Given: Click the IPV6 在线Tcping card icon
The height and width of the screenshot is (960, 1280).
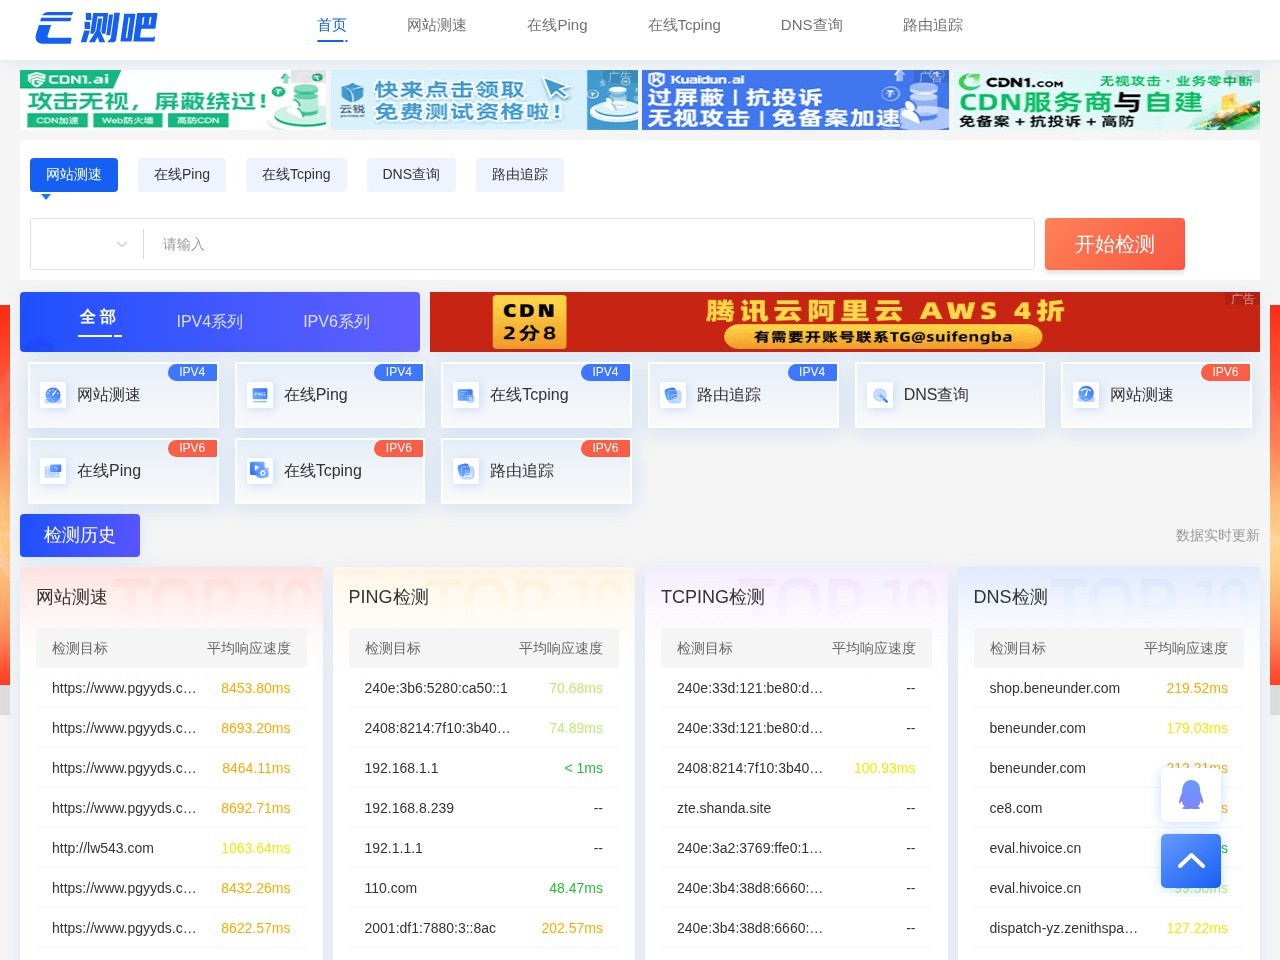Looking at the screenshot, I should tap(260, 471).
